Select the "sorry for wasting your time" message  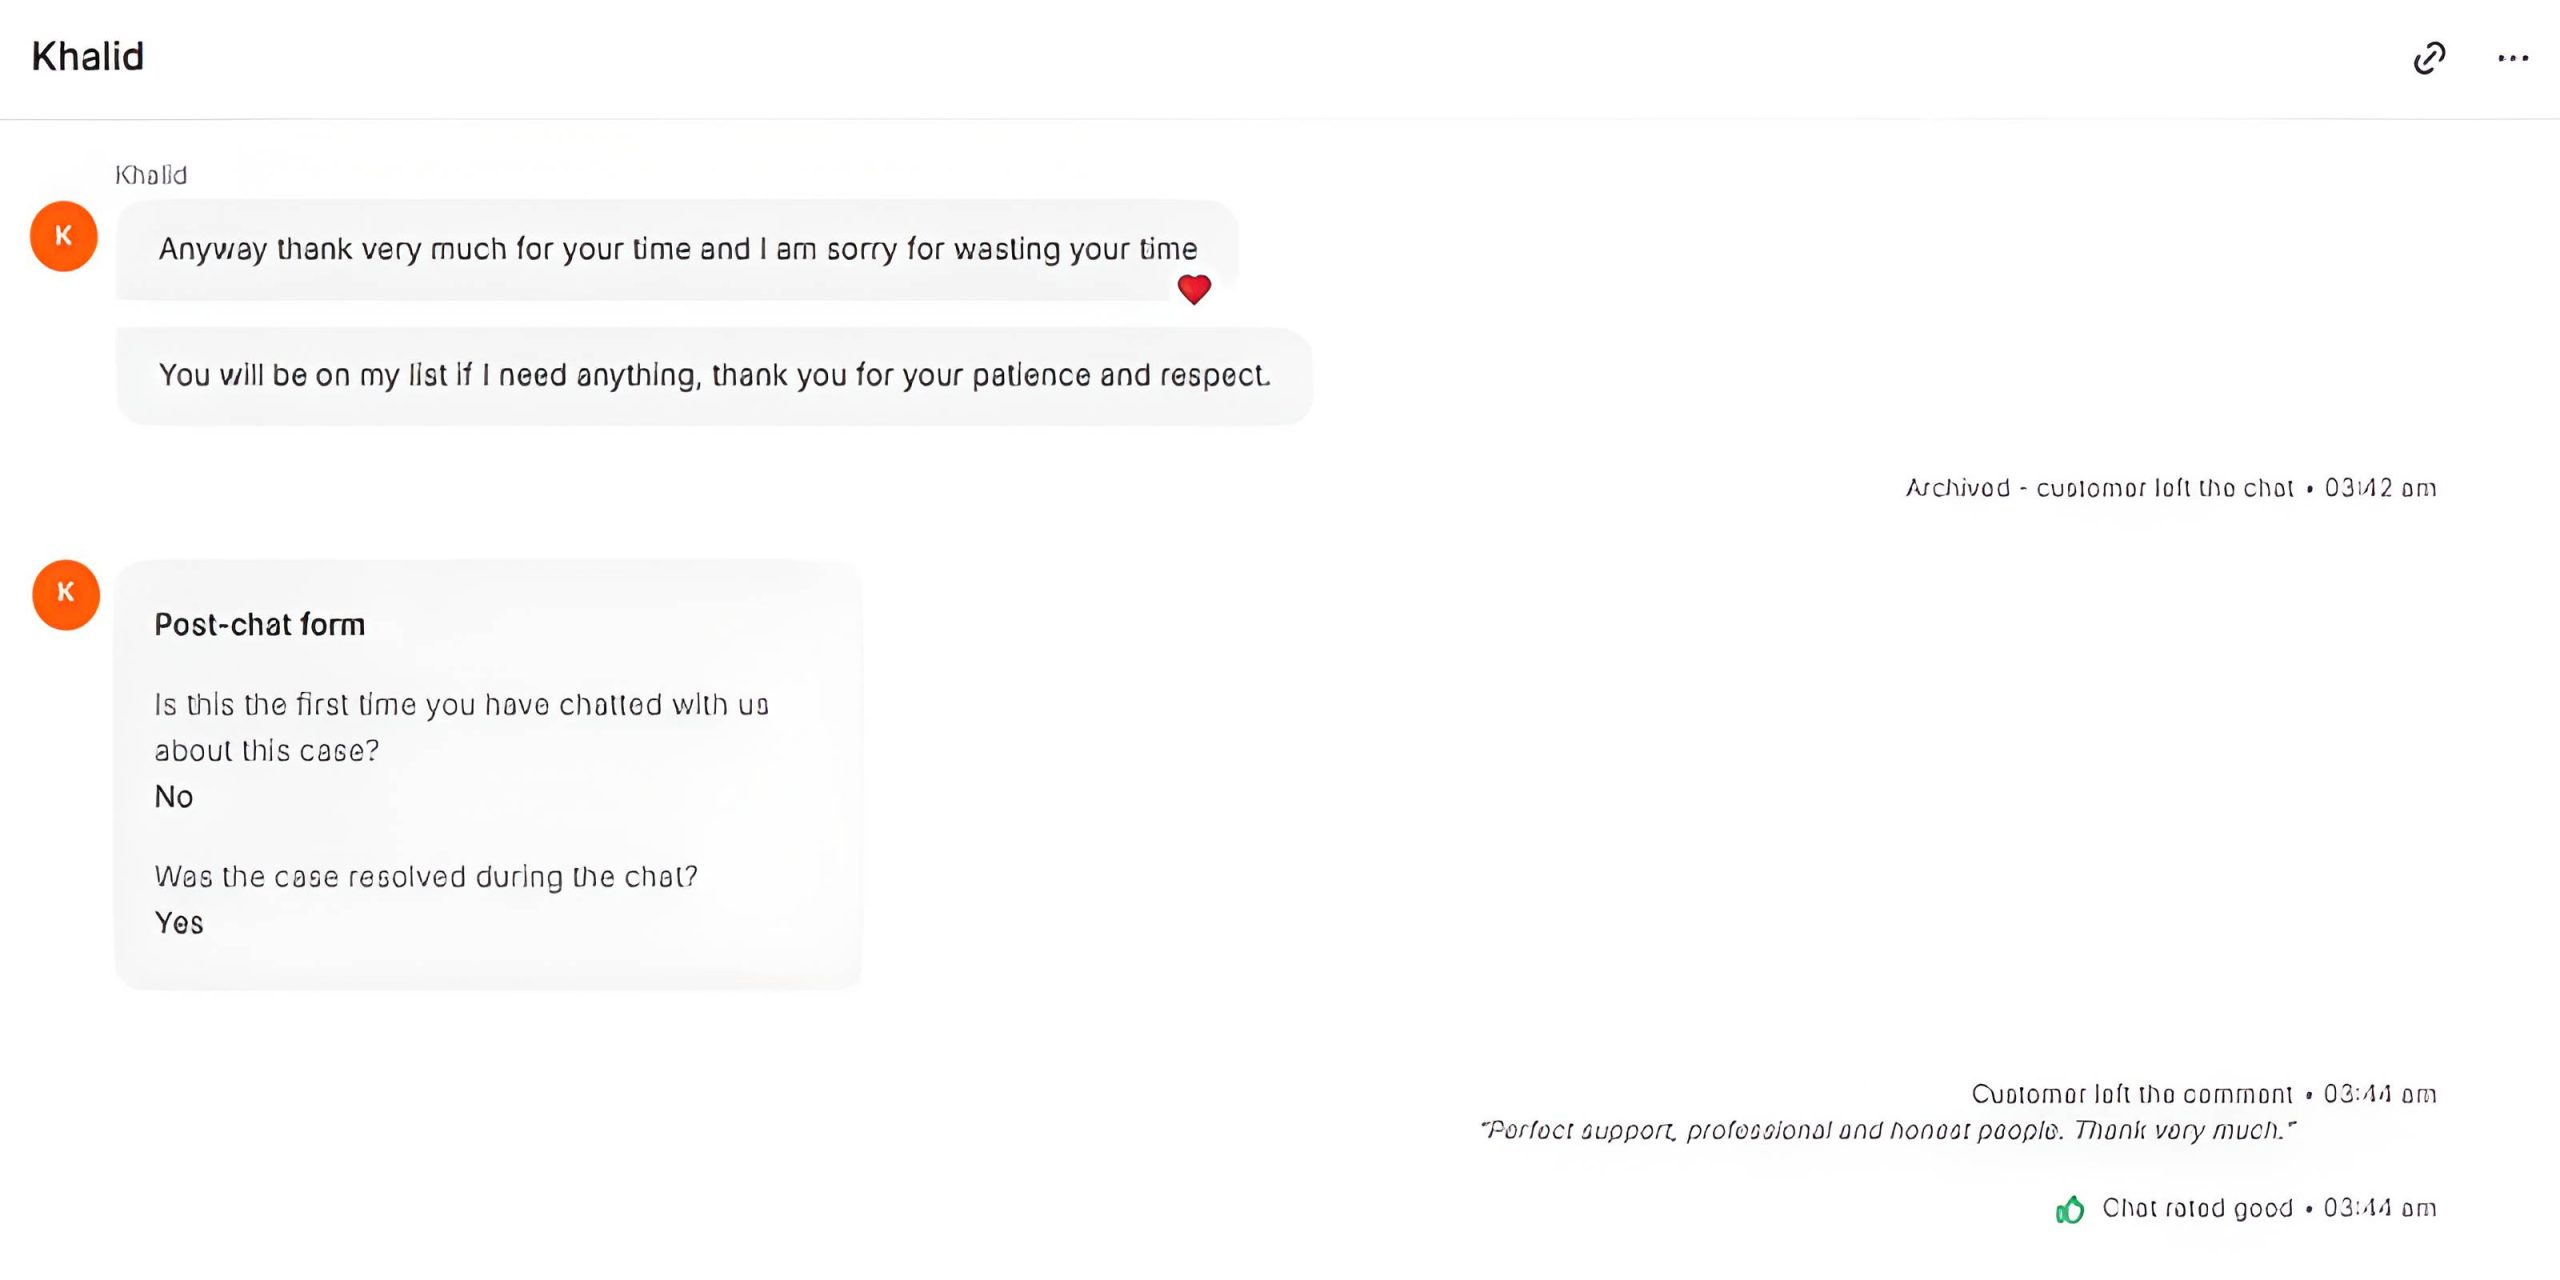[677, 249]
